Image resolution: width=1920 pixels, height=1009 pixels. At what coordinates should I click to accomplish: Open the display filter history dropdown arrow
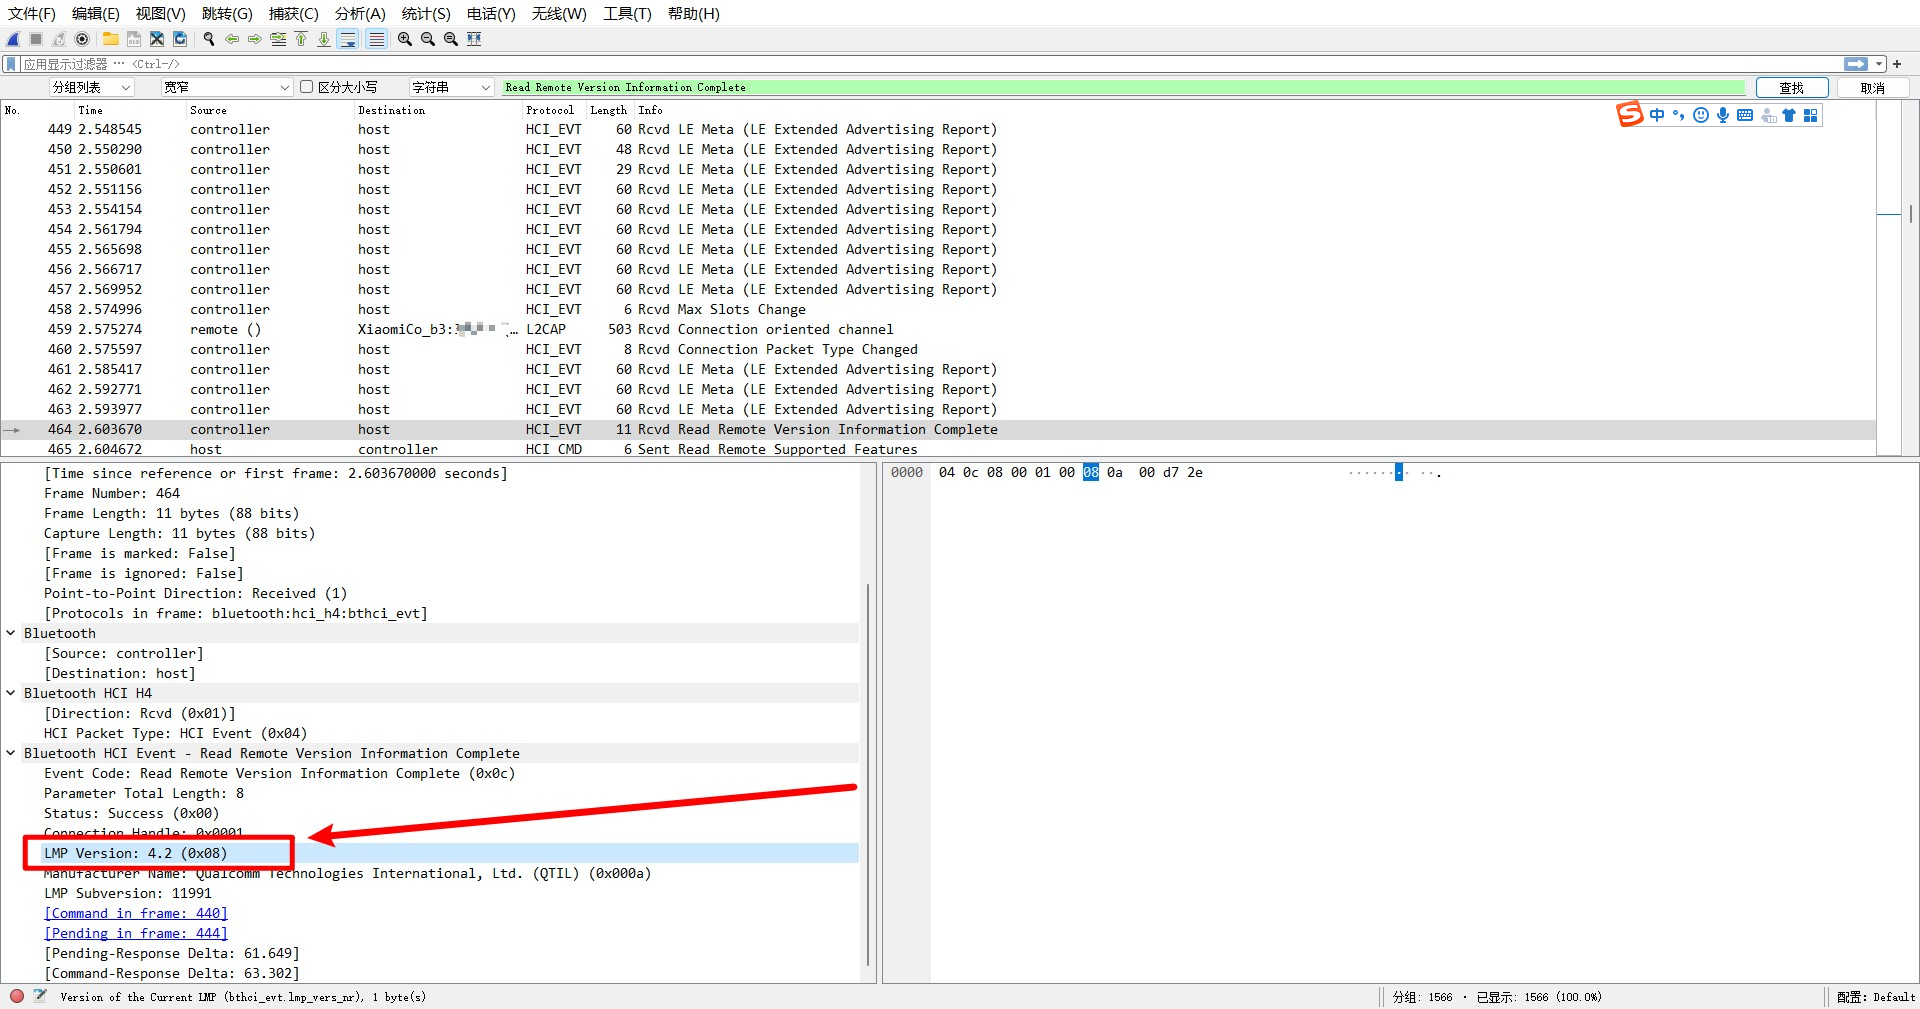(x=1879, y=64)
